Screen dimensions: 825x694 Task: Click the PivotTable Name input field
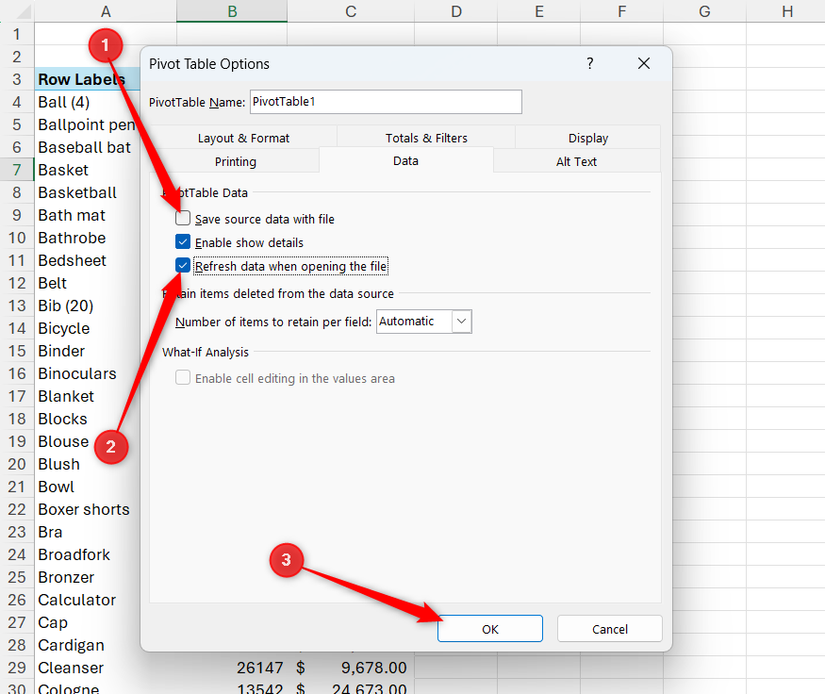(x=385, y=101)
